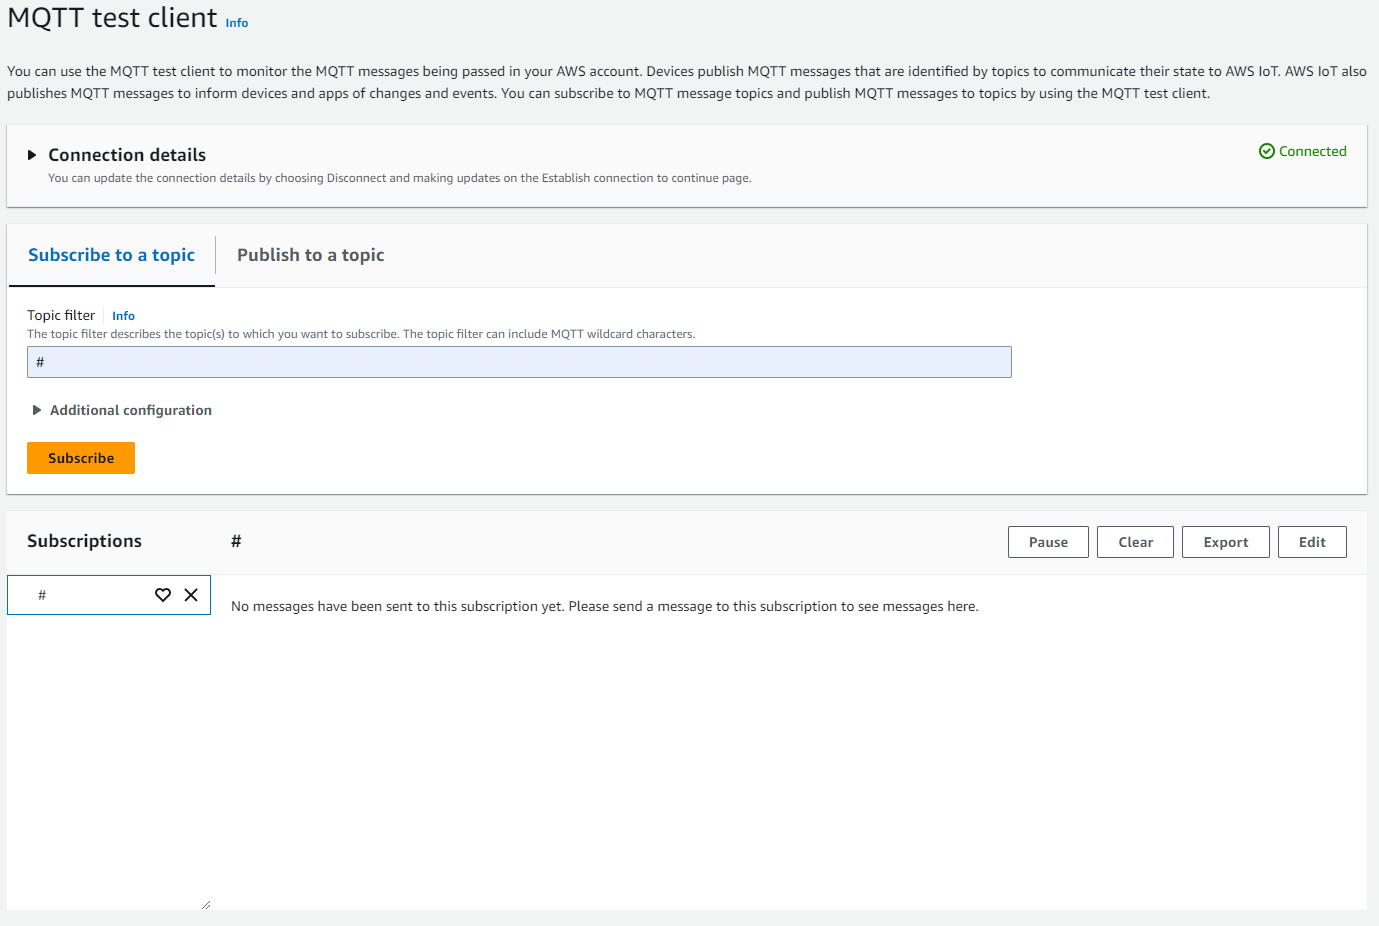
Task: Focus the Topic filter input field
Action: 519,362
